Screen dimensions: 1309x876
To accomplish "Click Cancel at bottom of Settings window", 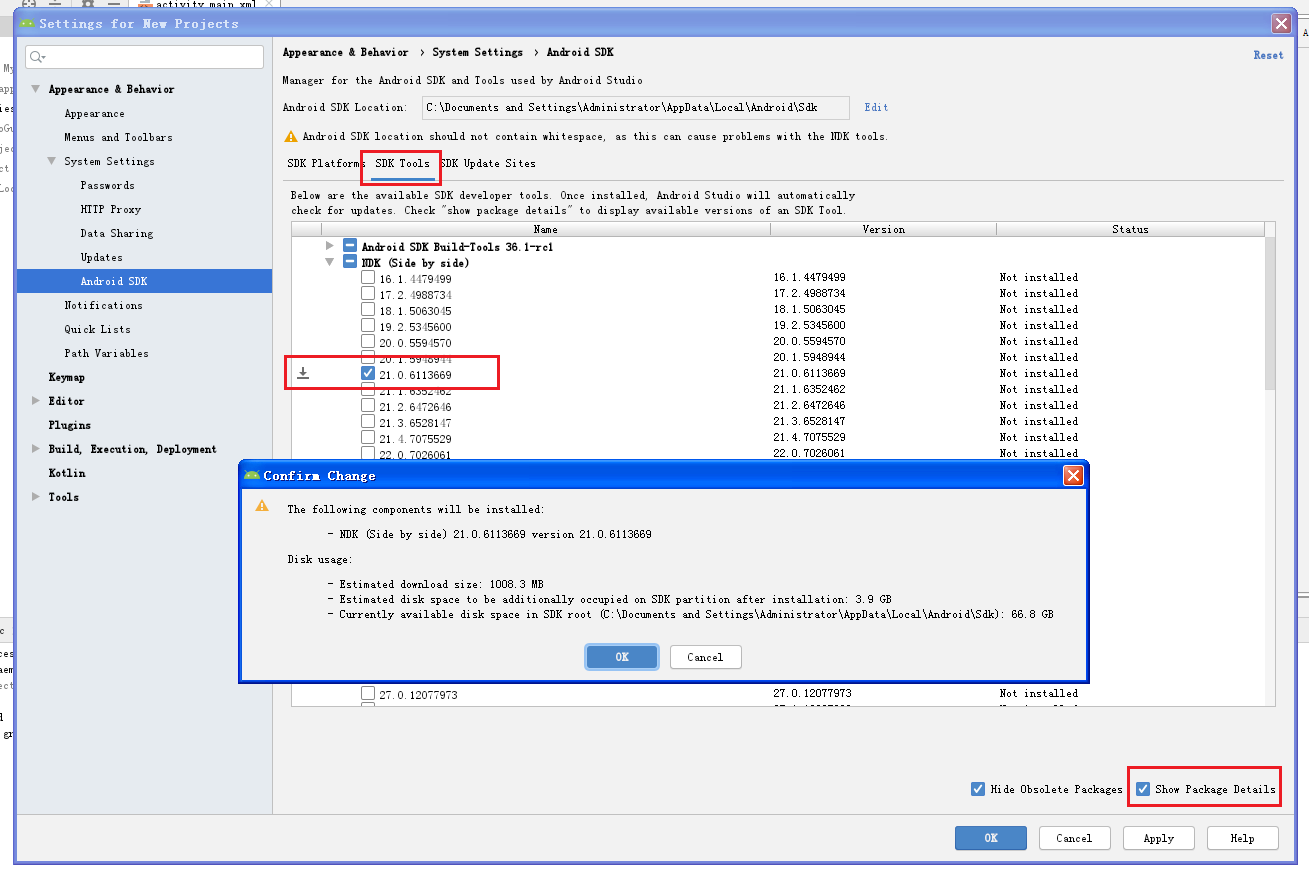I will coord(1074,838).
